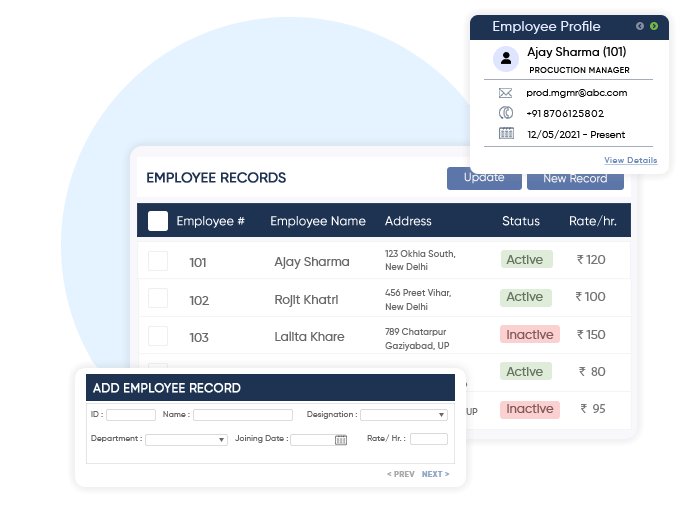Click the user avatar icon beside Ajay Sharma

tap(506, 58)
